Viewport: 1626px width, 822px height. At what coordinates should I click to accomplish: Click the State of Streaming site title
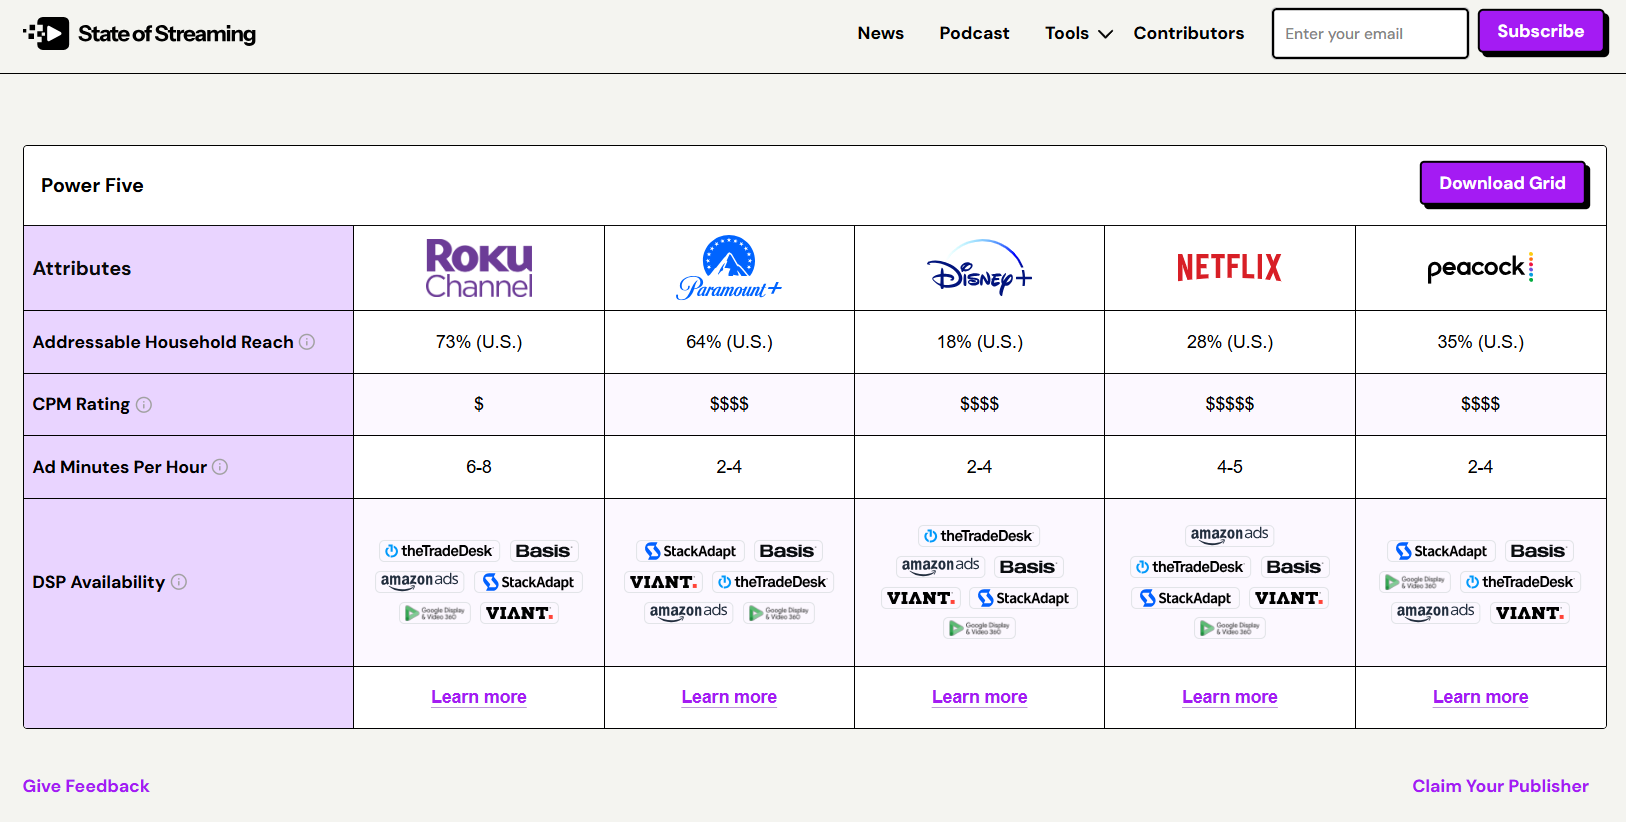pos(167,34)
